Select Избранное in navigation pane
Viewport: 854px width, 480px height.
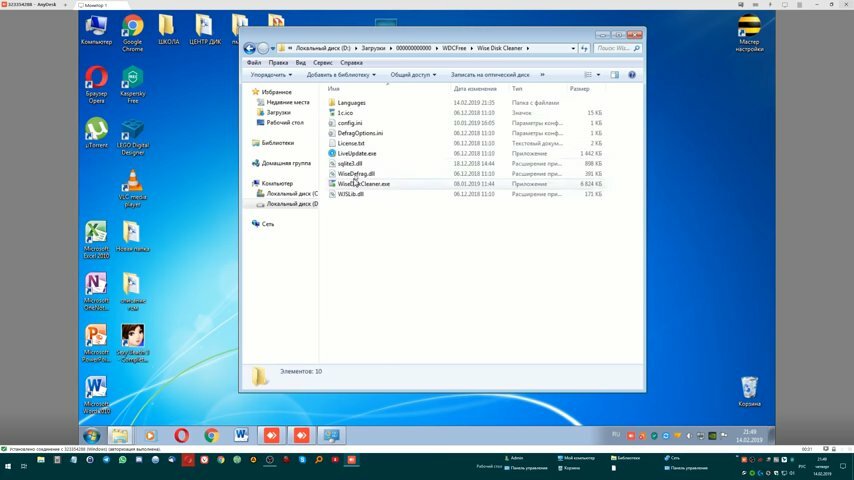(276, 92)
